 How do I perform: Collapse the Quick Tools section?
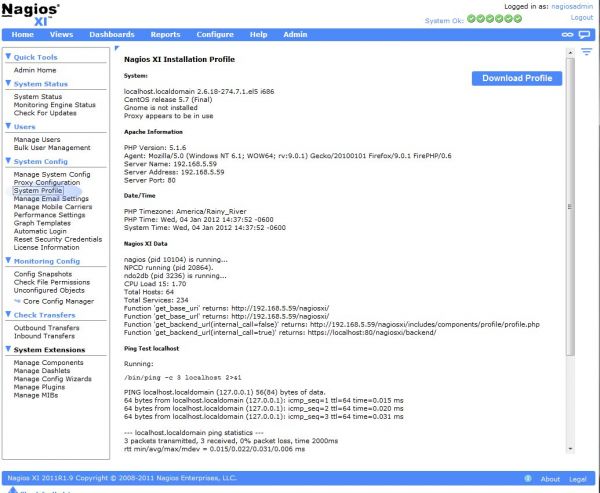tap(9, 57)
